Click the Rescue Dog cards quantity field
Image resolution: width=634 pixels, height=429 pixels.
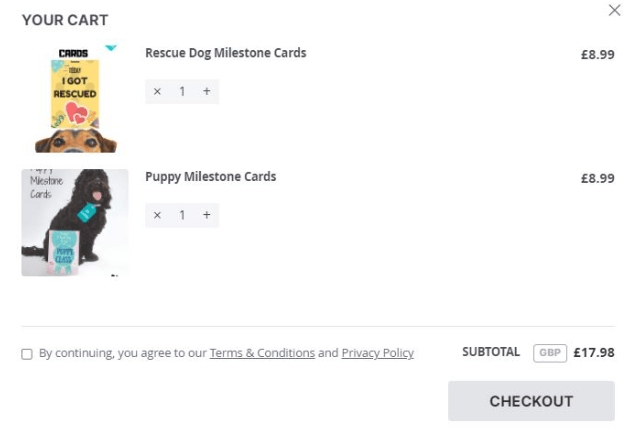[x=182, y=92]
